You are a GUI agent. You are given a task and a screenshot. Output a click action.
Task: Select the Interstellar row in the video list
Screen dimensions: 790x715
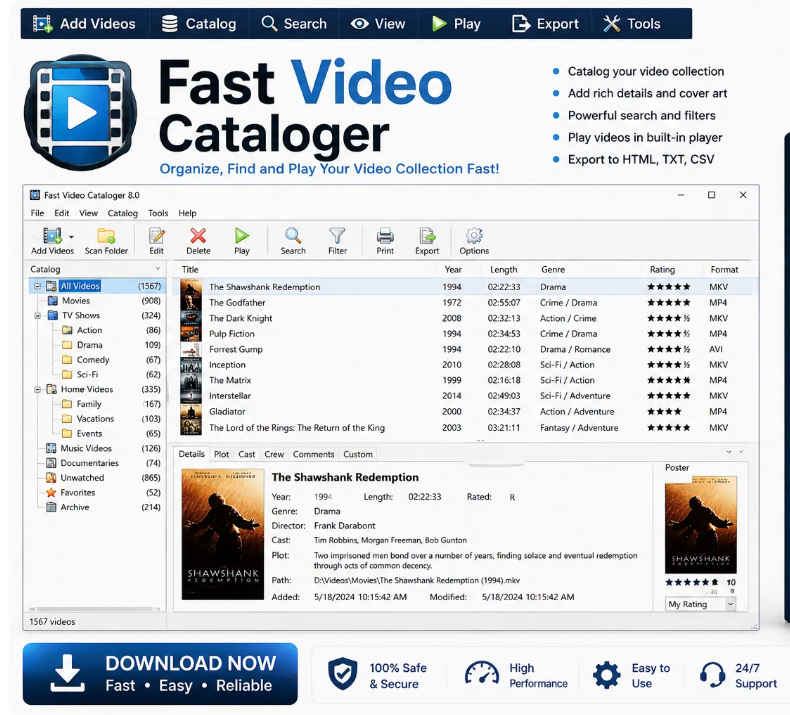click(x=464, y=396)
